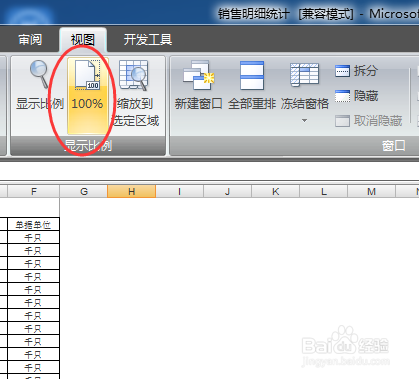Click the 单据单位 header cell
This screenshot has height=379, width=419.
click(33, 225)
